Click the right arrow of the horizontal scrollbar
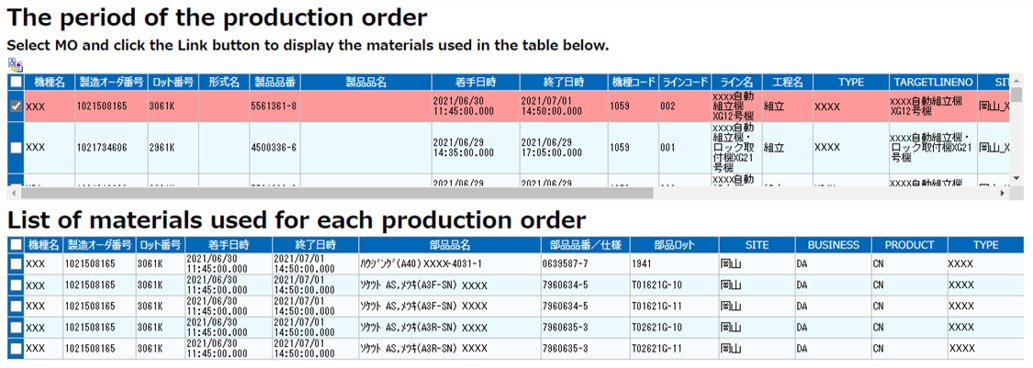 point(1002,194)
